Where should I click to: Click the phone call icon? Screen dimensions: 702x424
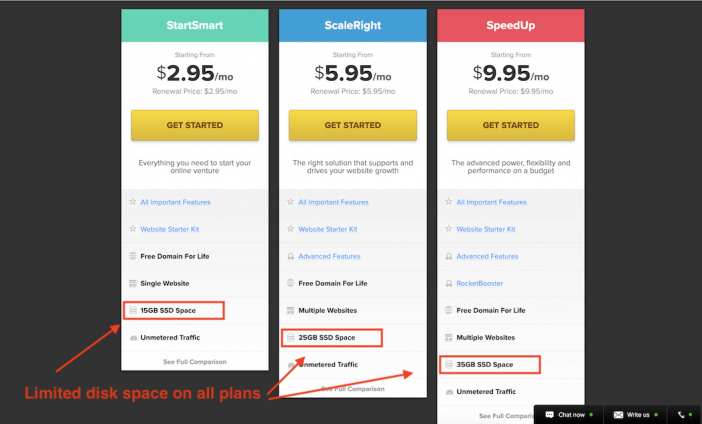click(681, 415)
